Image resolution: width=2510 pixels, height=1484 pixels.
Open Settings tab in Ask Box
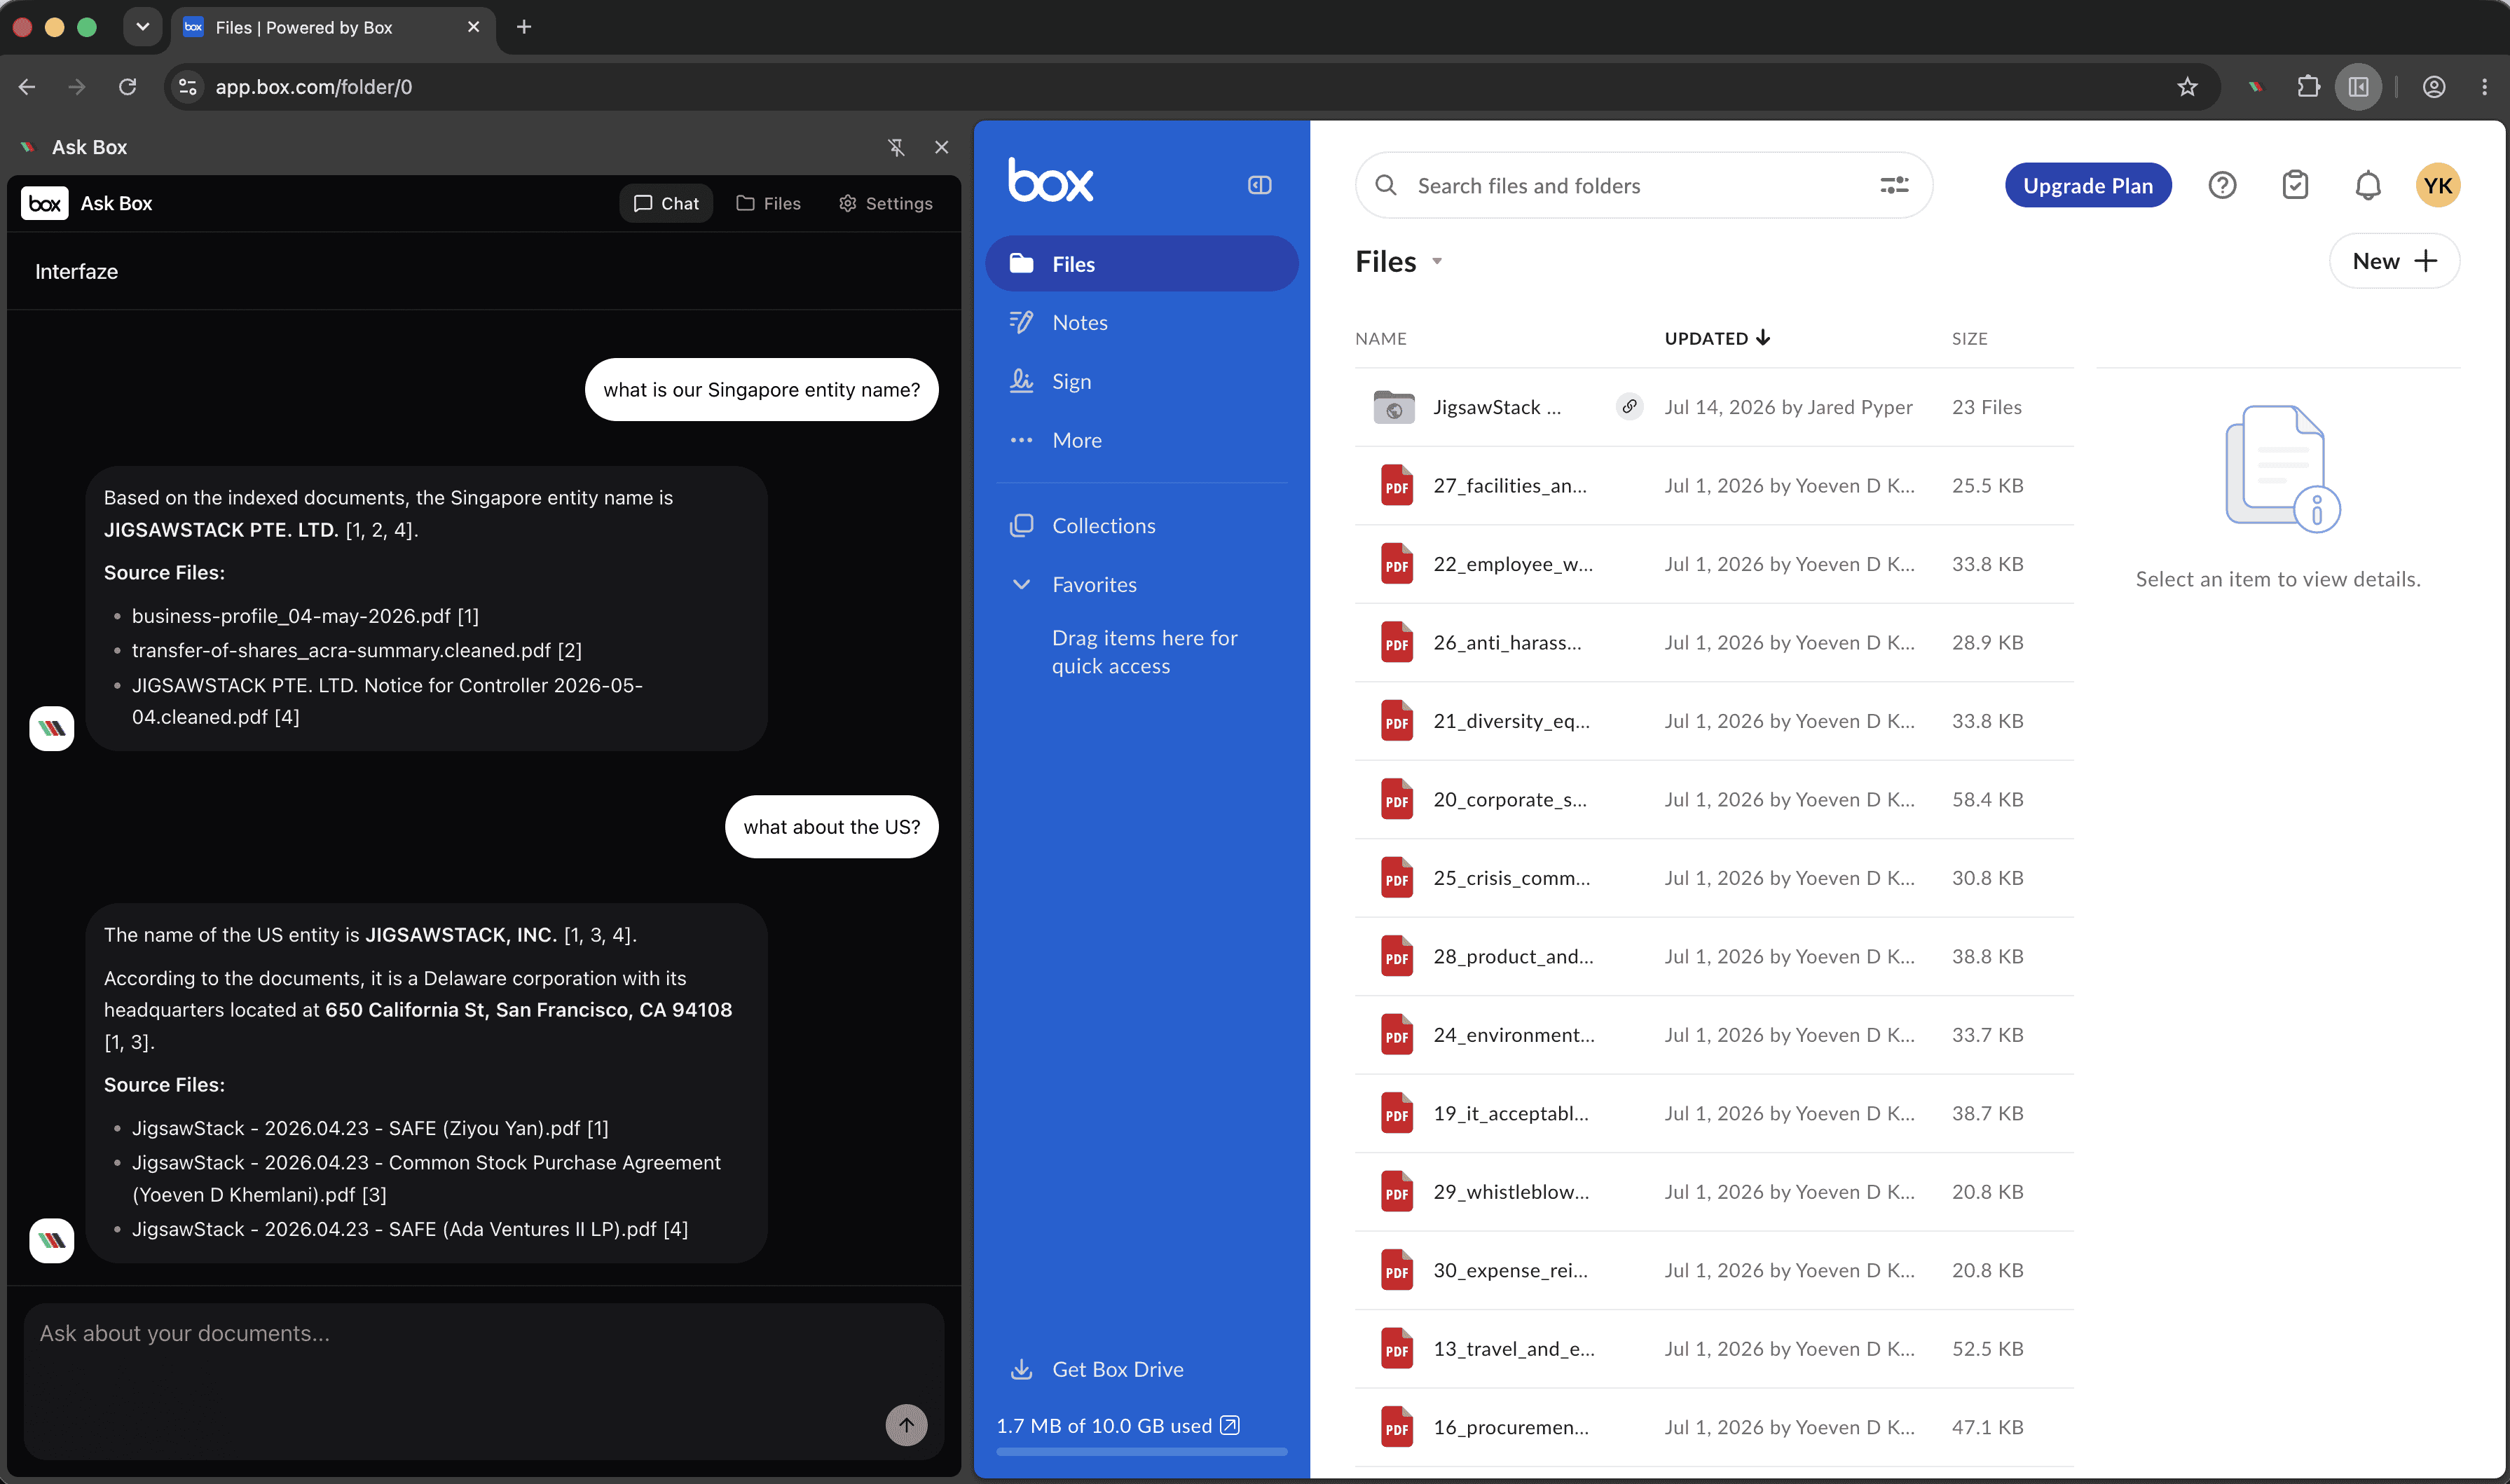click(885, 203)
